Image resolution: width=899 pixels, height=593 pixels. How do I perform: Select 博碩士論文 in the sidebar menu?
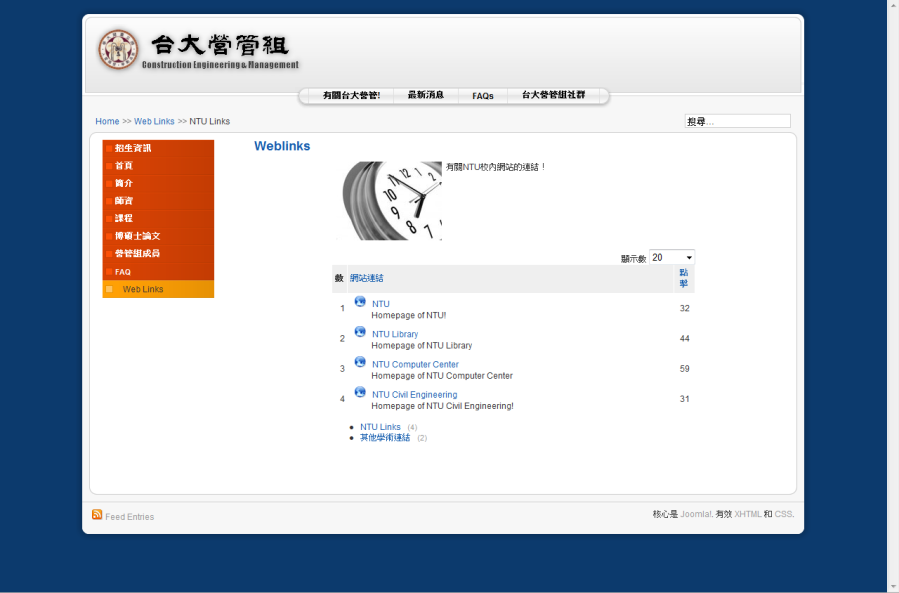[138, 236]
